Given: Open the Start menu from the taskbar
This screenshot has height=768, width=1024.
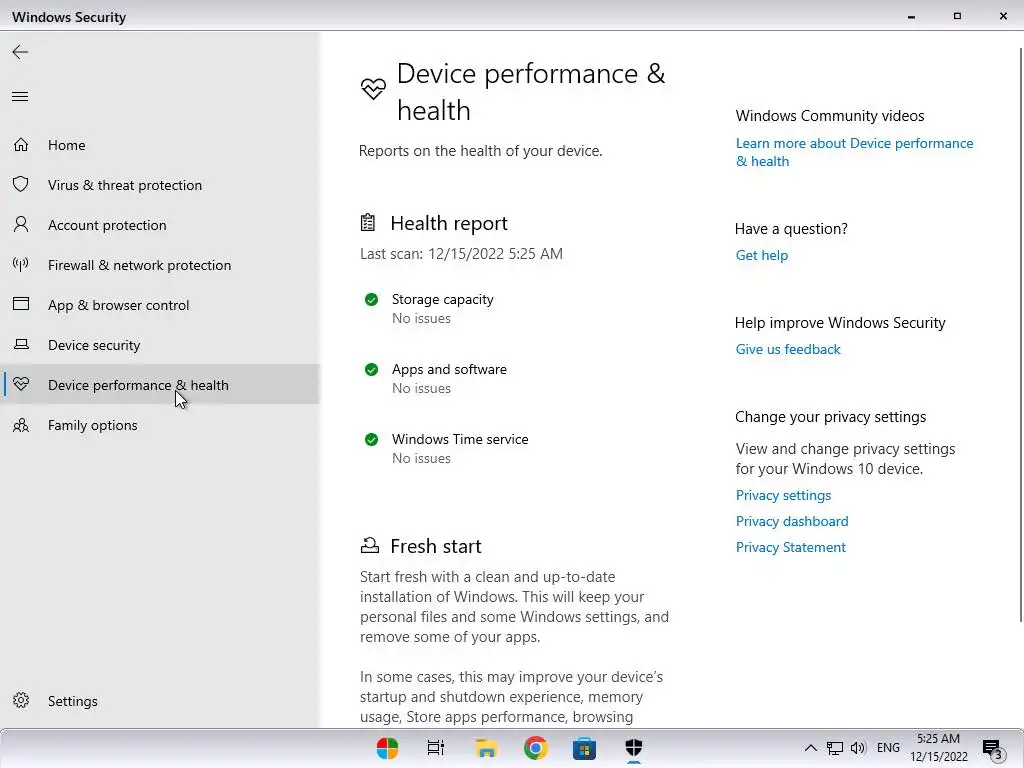Looking at the screenshot, I should click(387, 748).
